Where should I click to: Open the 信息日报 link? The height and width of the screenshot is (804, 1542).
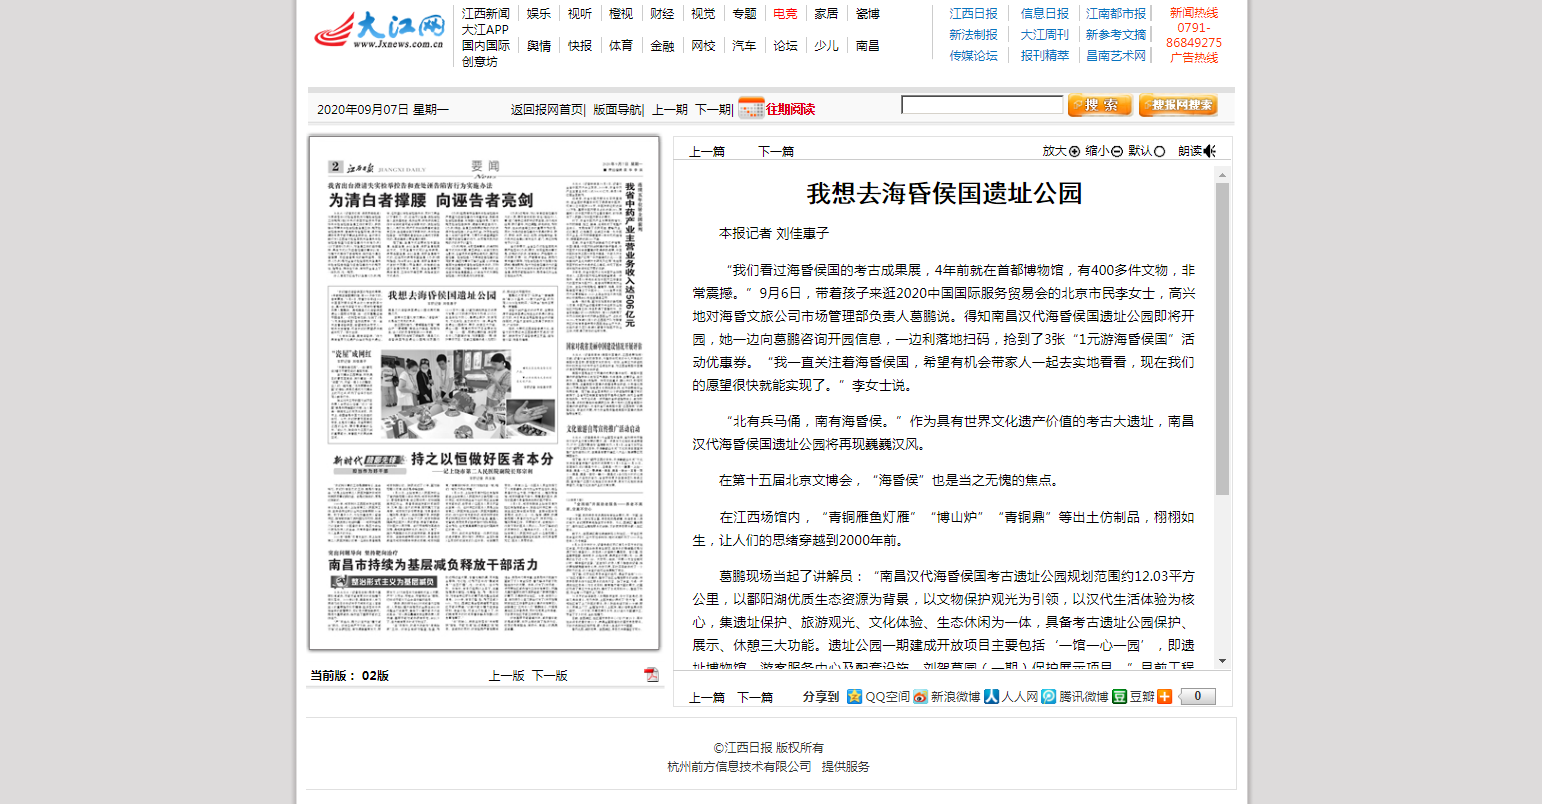pyautogui.click(x=1045, y=14)
